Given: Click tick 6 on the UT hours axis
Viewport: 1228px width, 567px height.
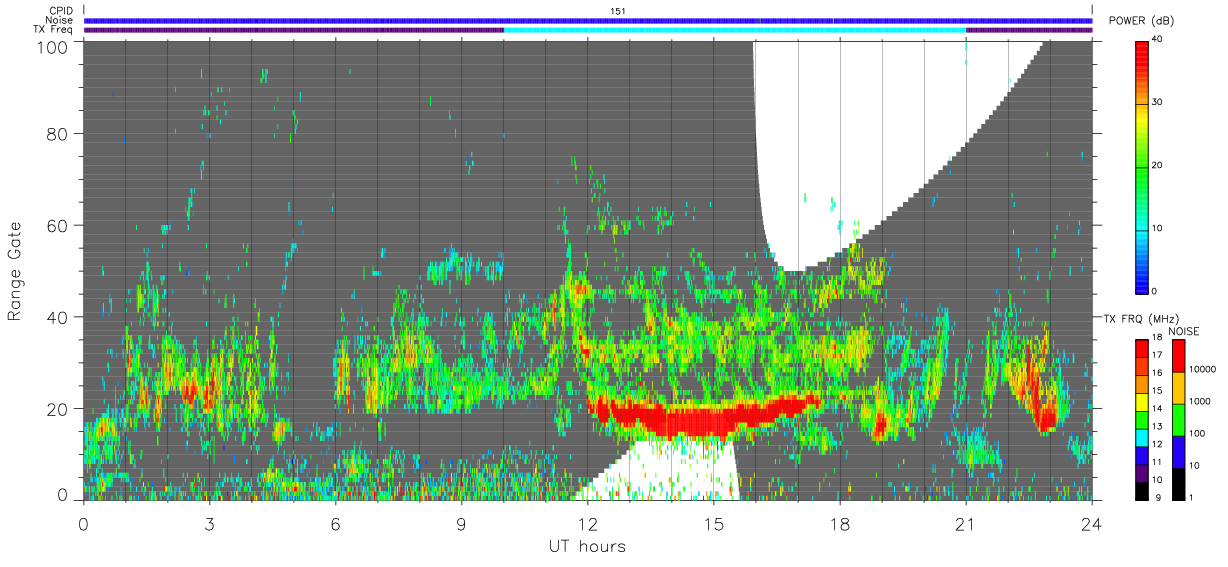Looking at the screenshot, I should click(x=335, y=523).
